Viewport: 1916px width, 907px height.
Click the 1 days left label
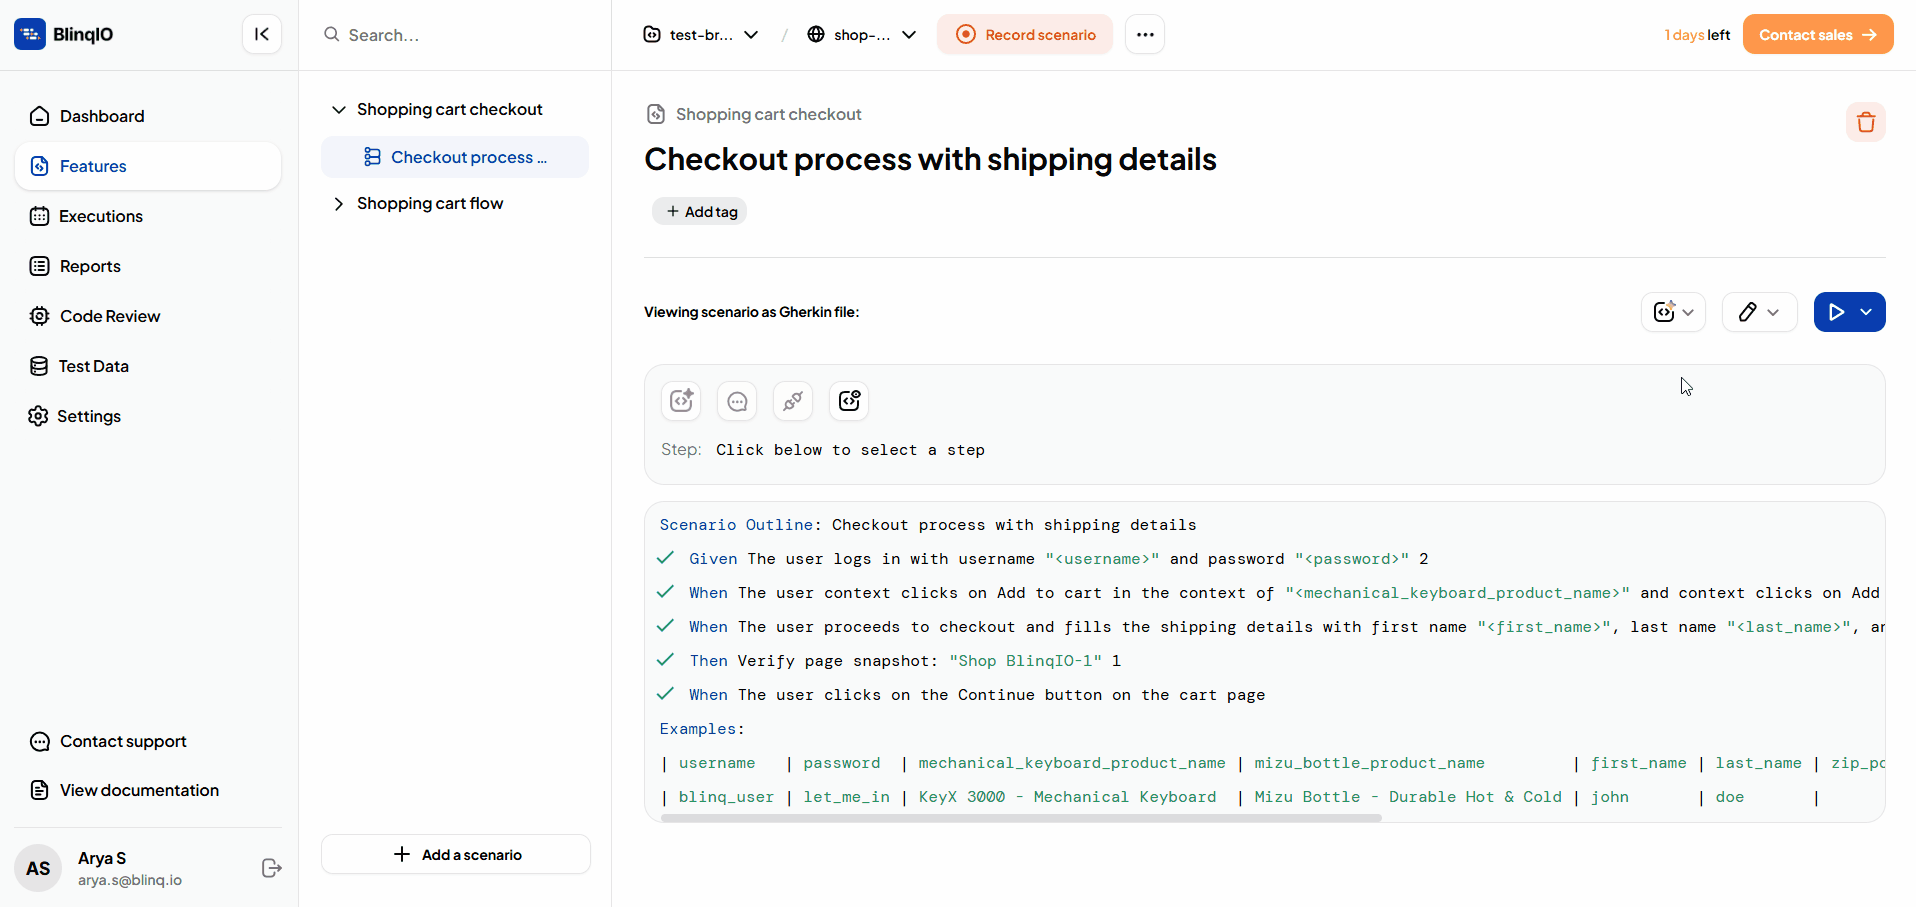point(1697,35)
